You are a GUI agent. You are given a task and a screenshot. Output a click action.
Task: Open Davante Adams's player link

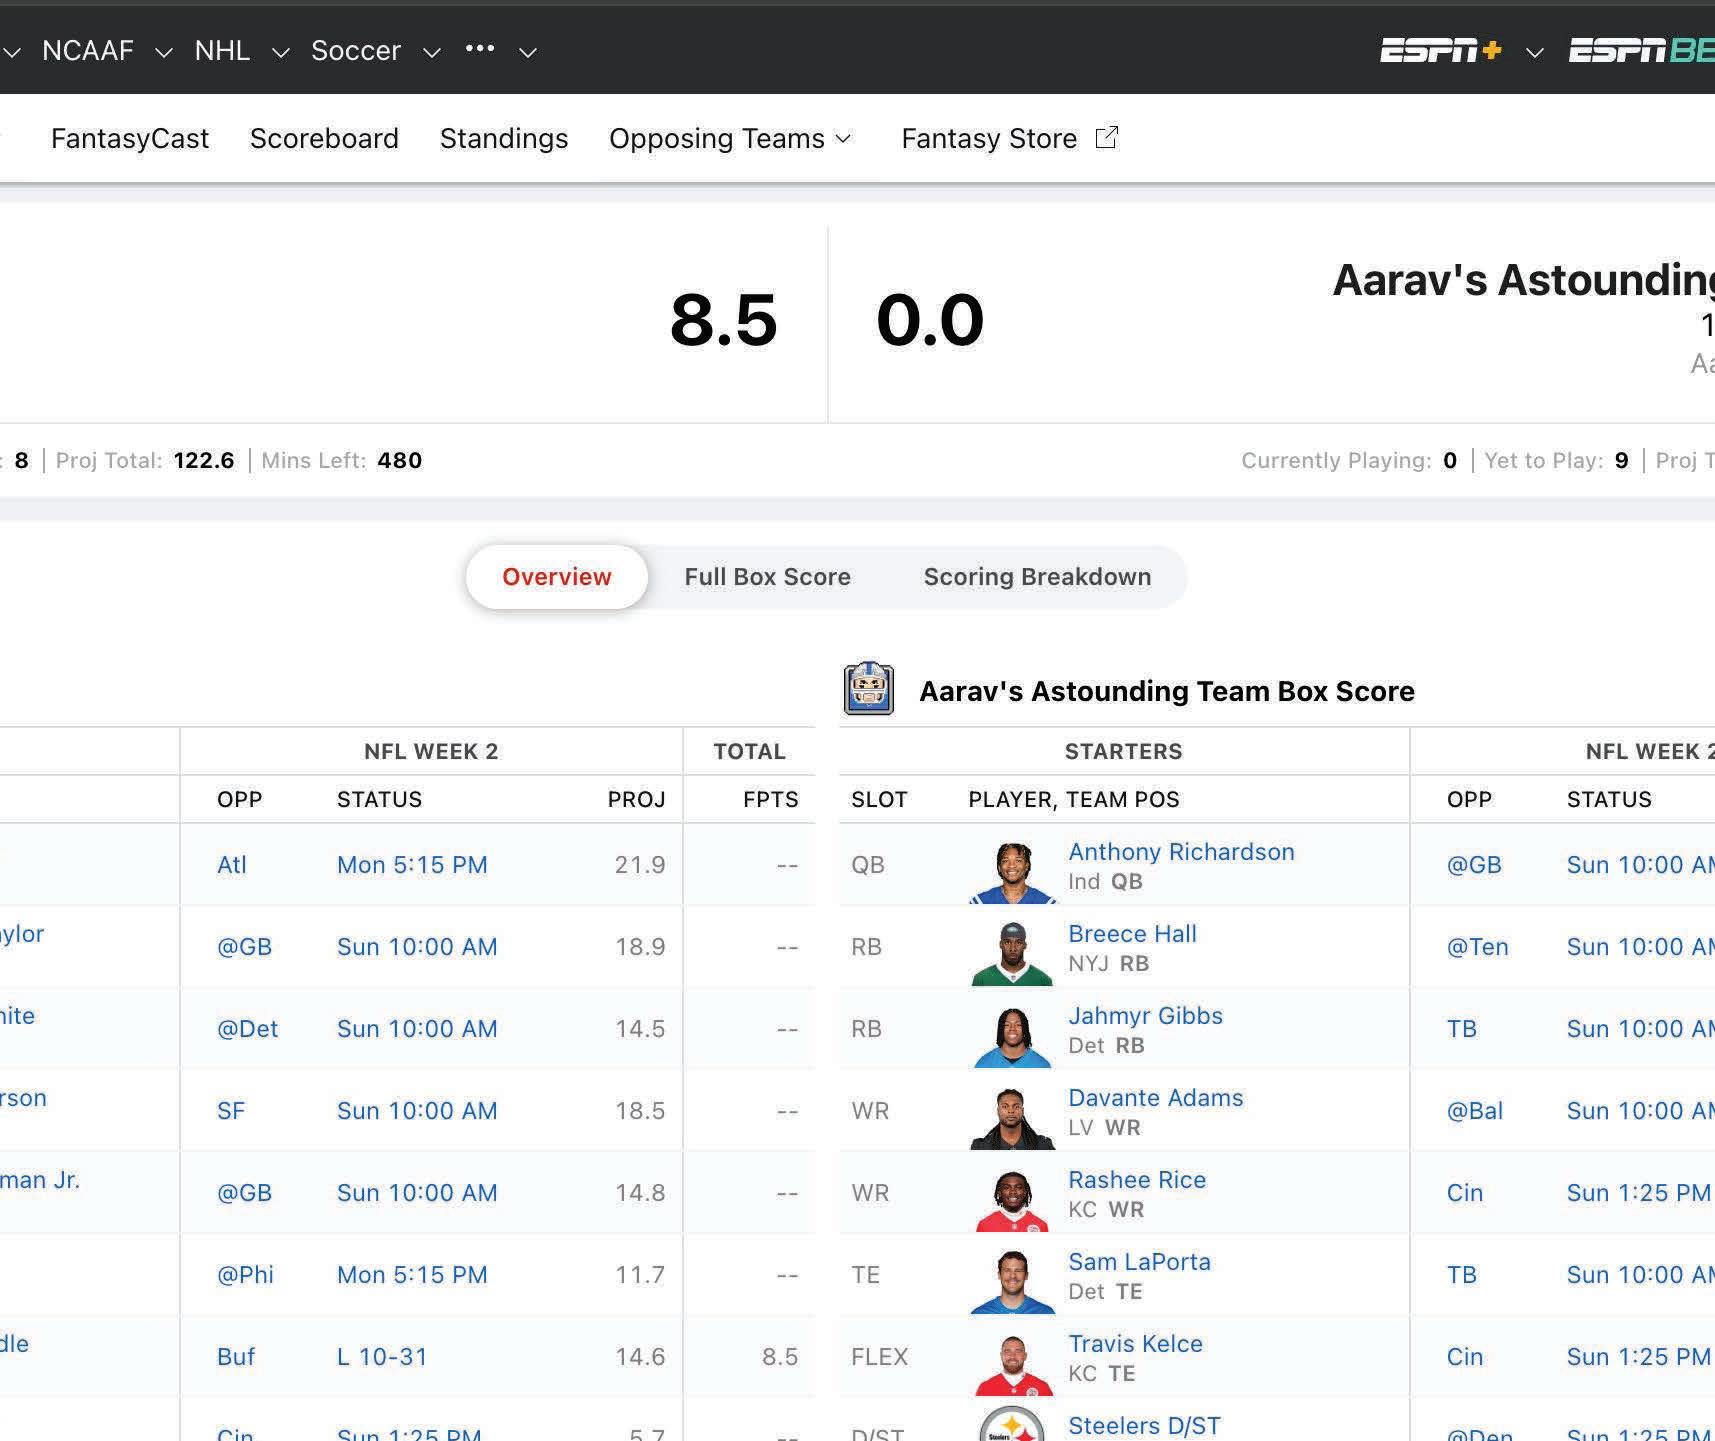[1155, 1098]
